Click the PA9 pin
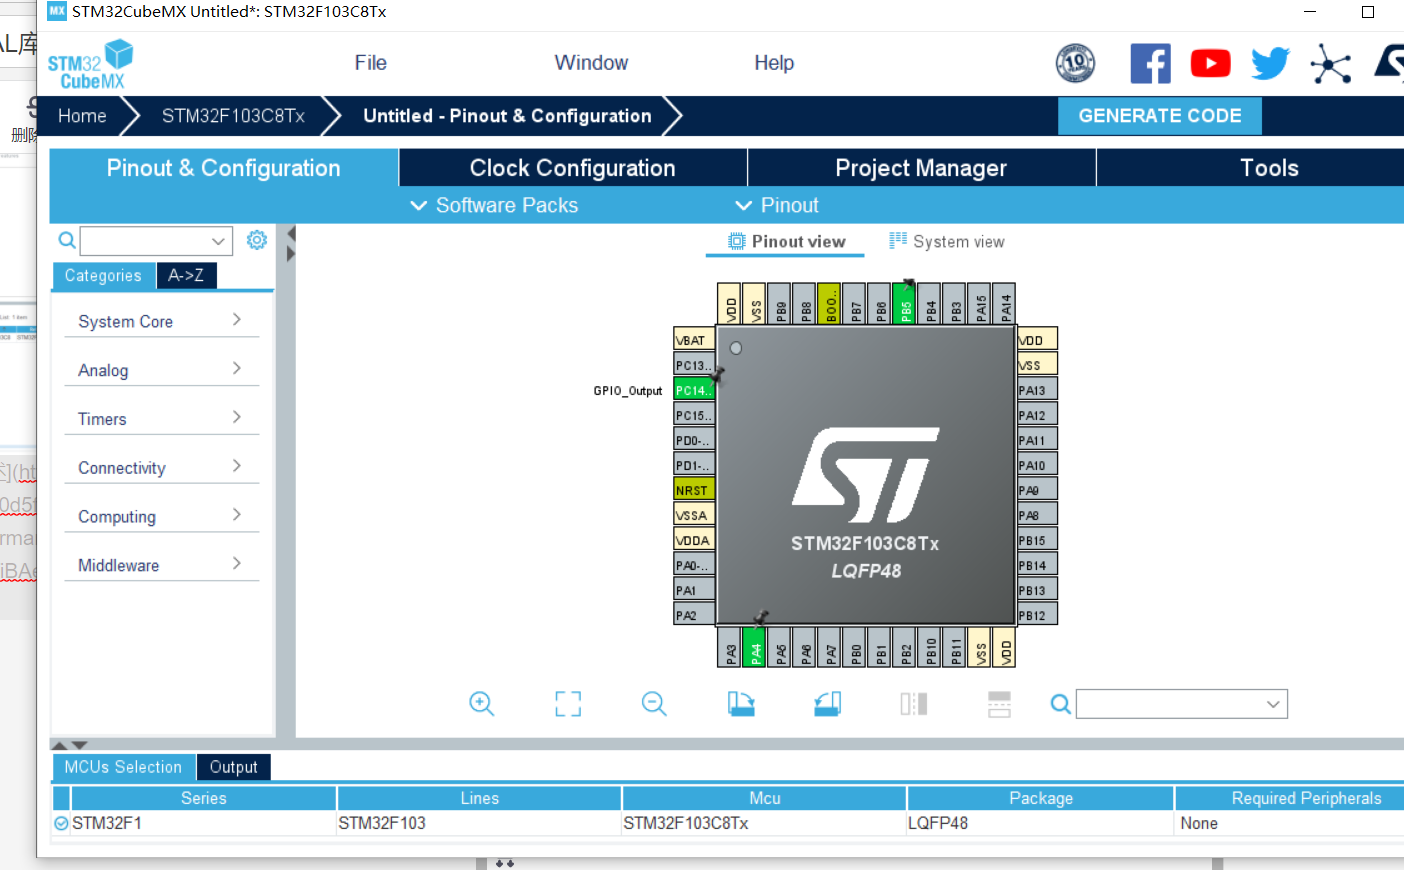1404x870 pixels. [x=1037, y=490]
